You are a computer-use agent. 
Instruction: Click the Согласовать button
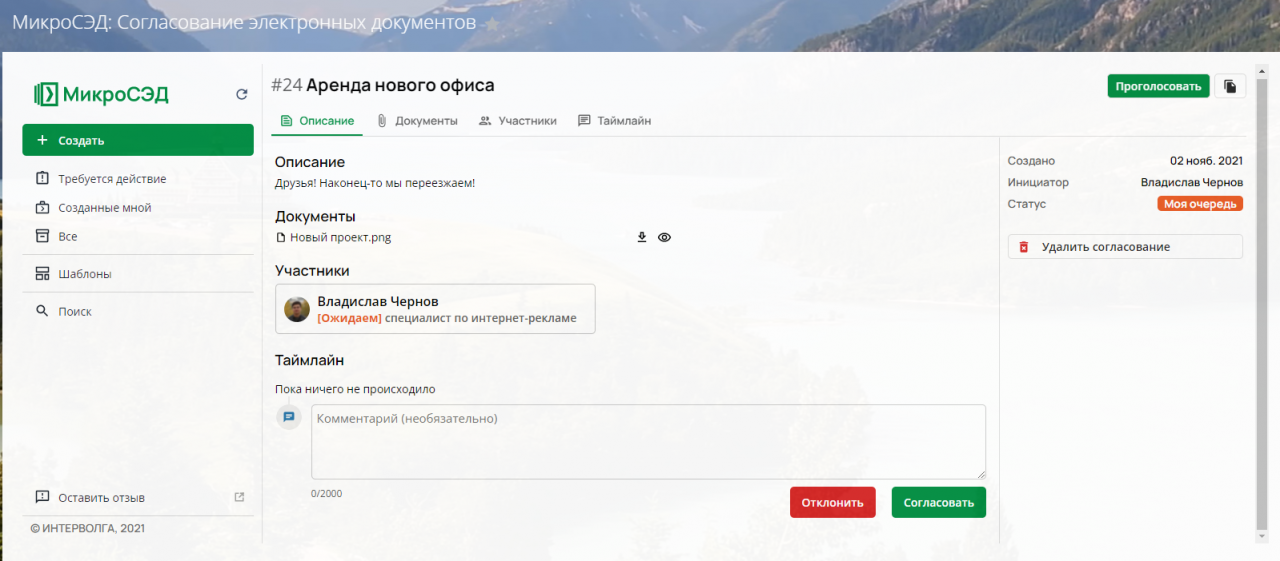point(938,502)
